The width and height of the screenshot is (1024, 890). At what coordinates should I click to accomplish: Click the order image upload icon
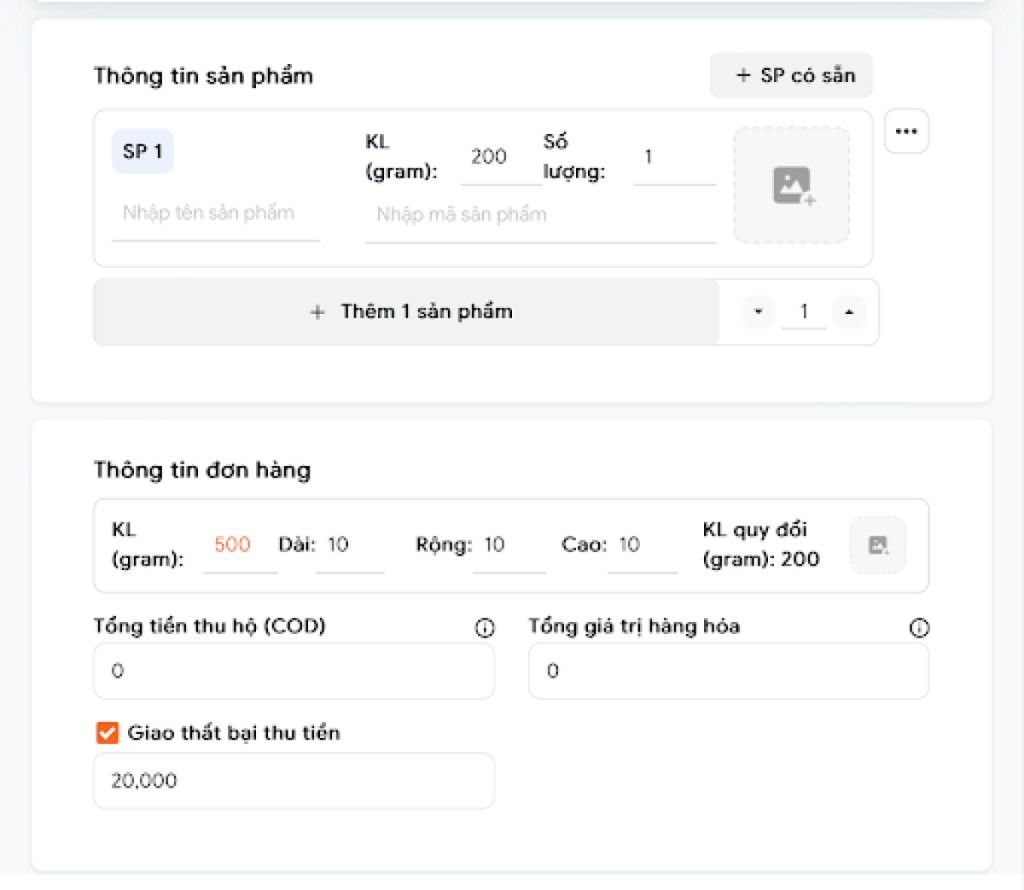[877, 545]
